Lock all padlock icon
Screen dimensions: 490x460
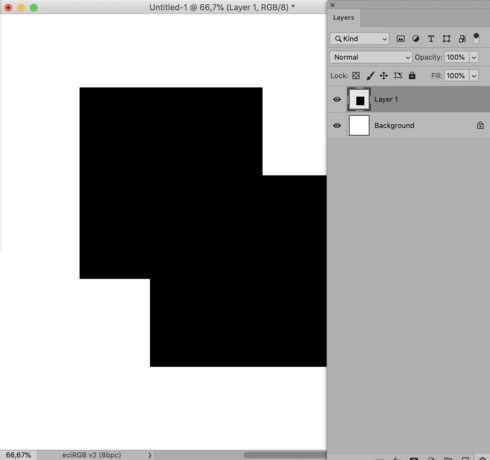point(412,76)
